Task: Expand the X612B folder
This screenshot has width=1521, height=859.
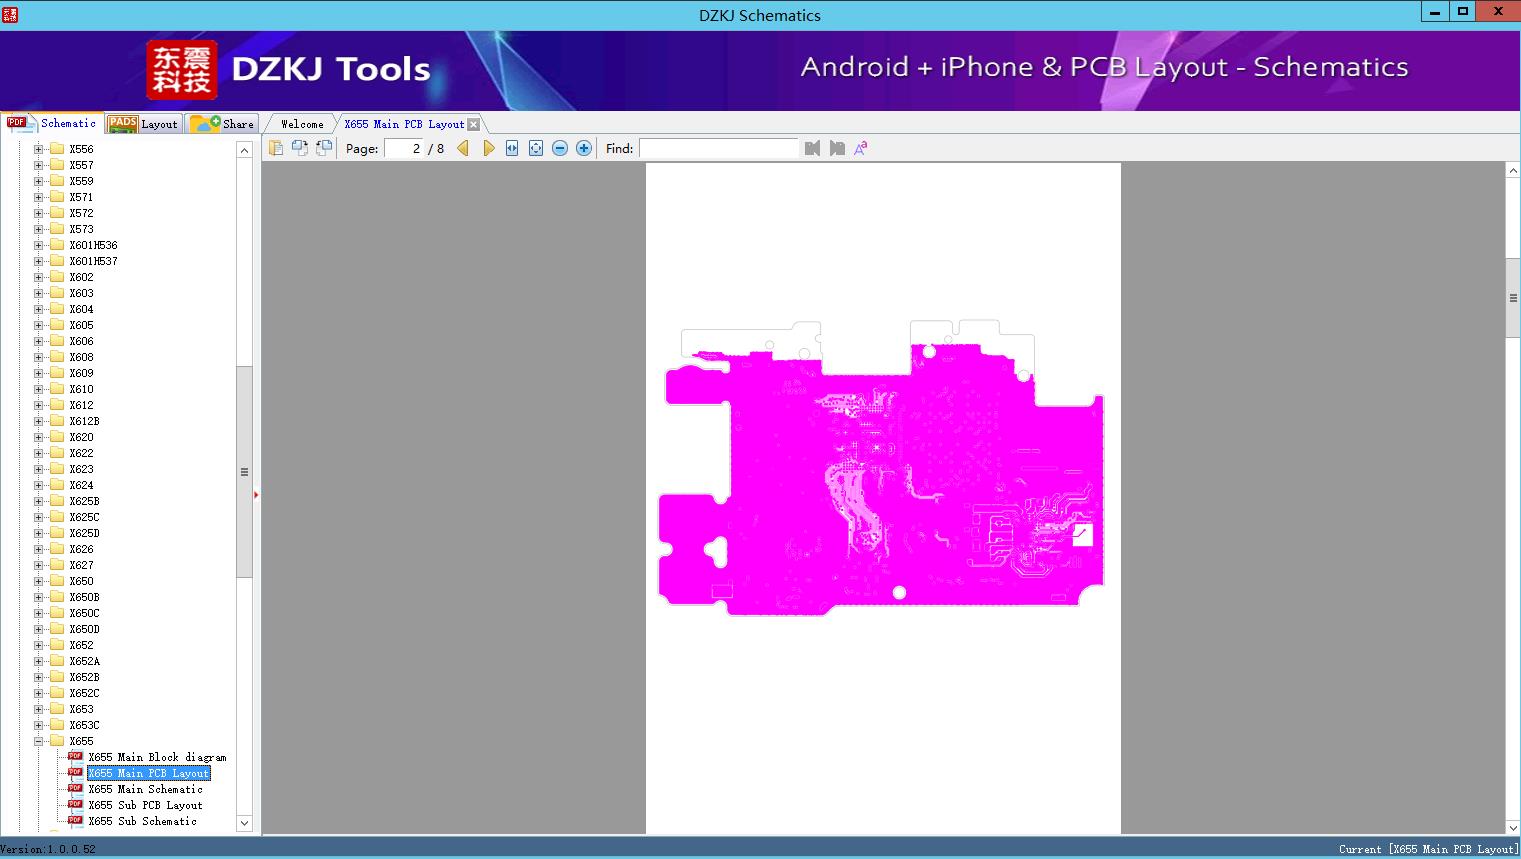Action: click(x=38, y=421)
